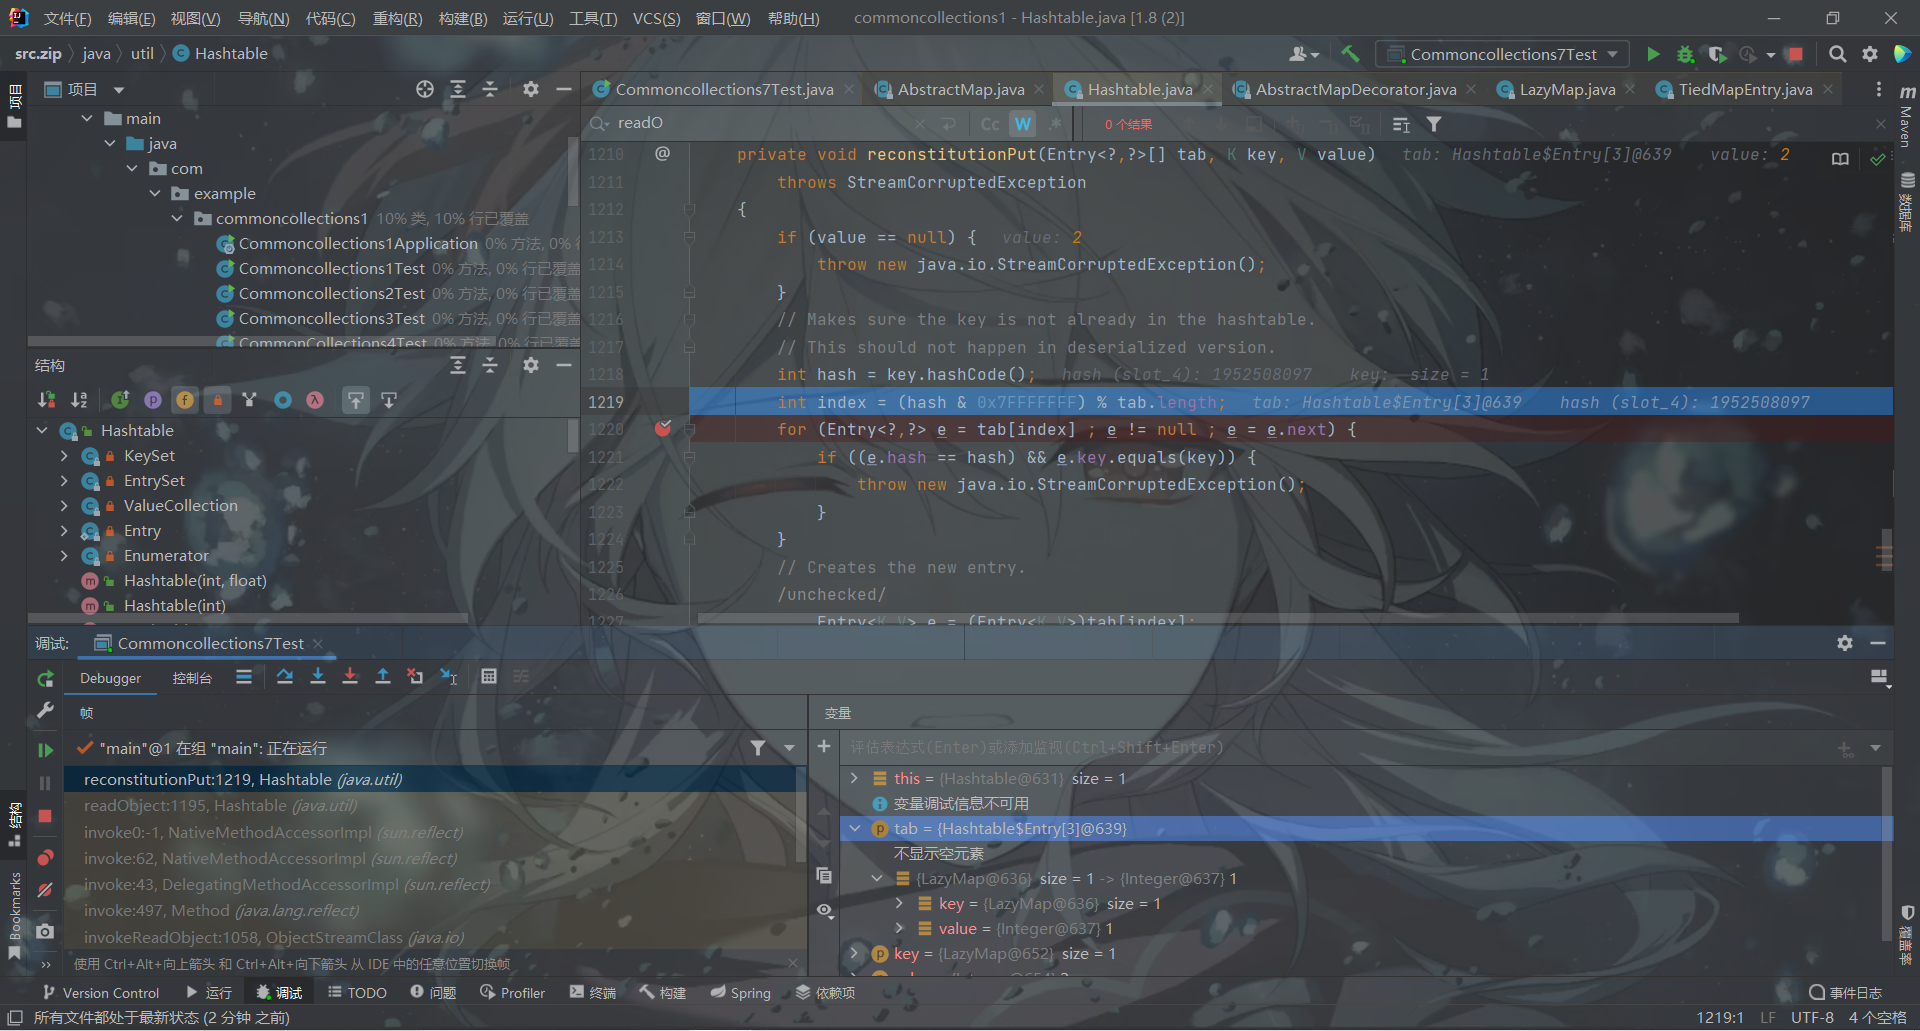Open Project panel settings gear
Image resolution: width=1920 pixels, height=1031 pixels.
pyautogui.click(x=531, y=89)
